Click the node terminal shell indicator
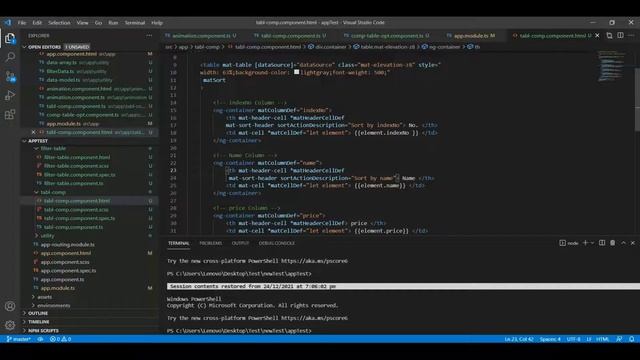The height and width of the screenshot is (360, 640). pos(569,243)
